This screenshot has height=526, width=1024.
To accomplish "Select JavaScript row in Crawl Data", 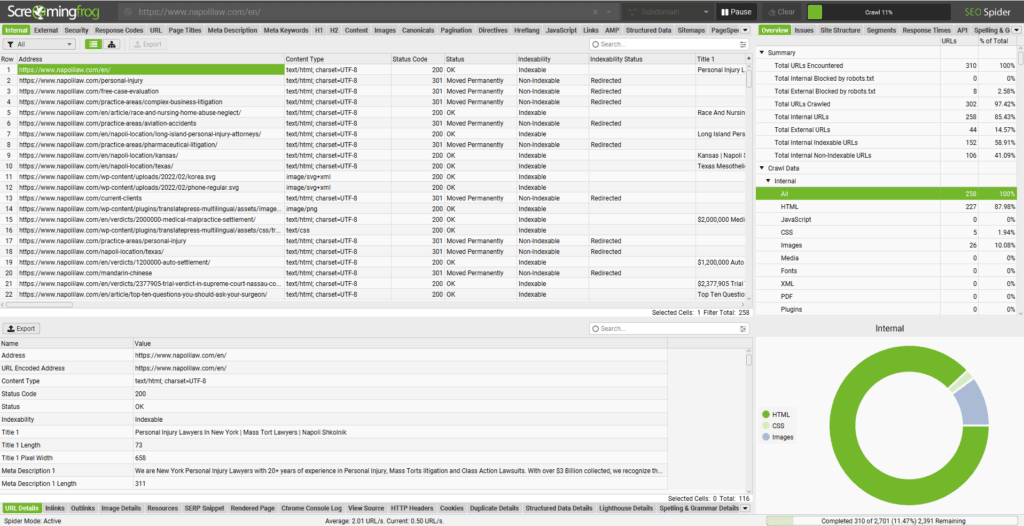I will pos(886,220).
